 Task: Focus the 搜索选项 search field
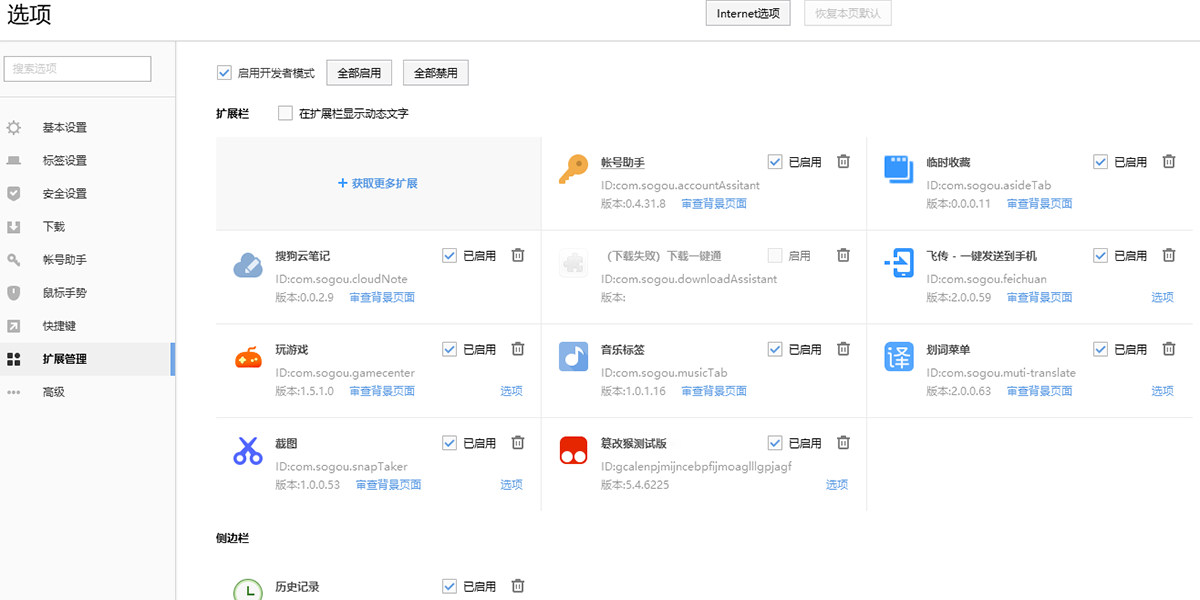pyautogui.click(x=78, y=68)
